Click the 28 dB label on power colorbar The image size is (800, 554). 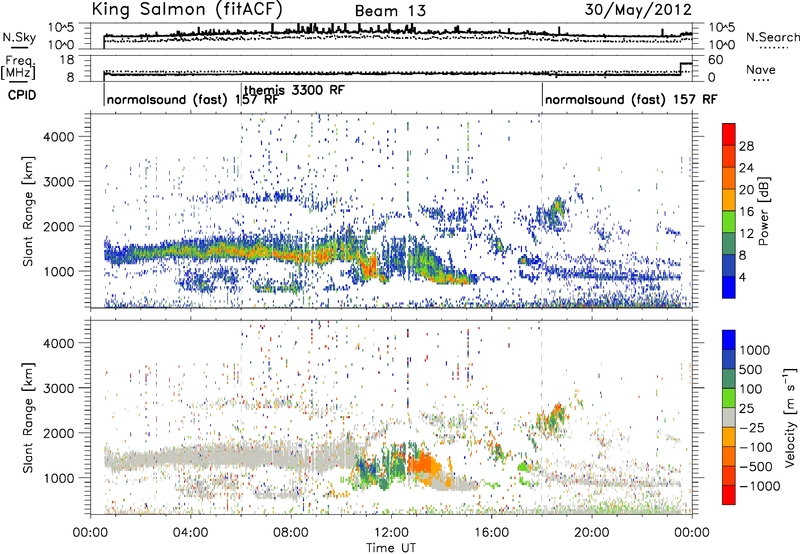coord(746,146)
